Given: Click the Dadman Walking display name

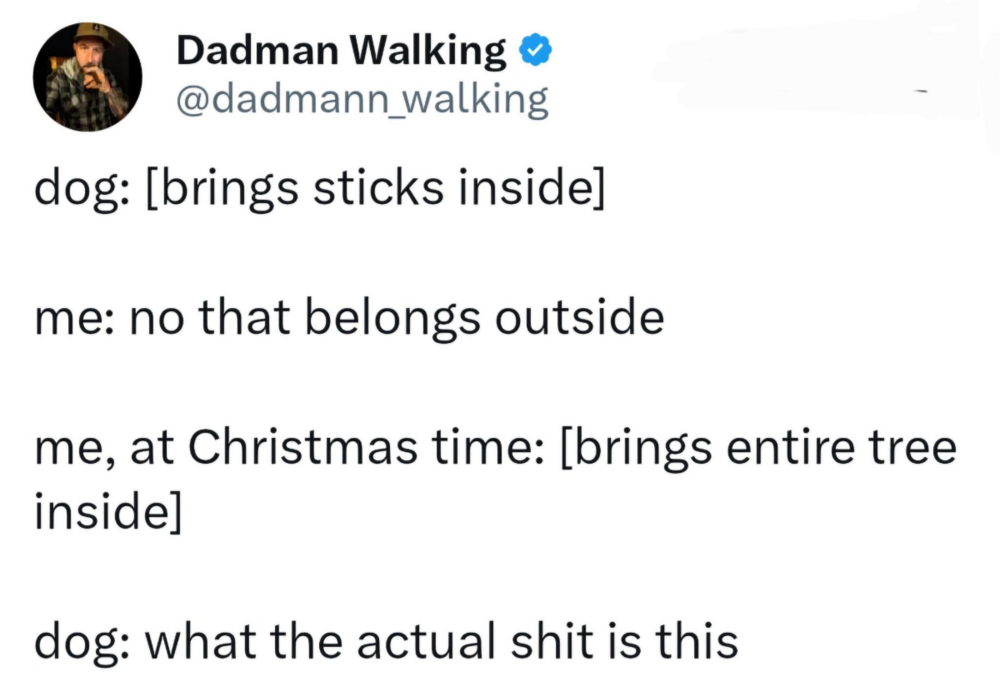Looking at the screenshot, I should click(x=341, y=50).
